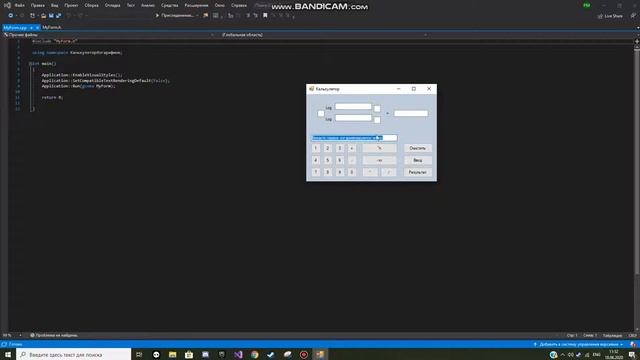Click the highlighted text box above the keypad
The width and height of the screenshot is (640, 360).
pos(354,138)
